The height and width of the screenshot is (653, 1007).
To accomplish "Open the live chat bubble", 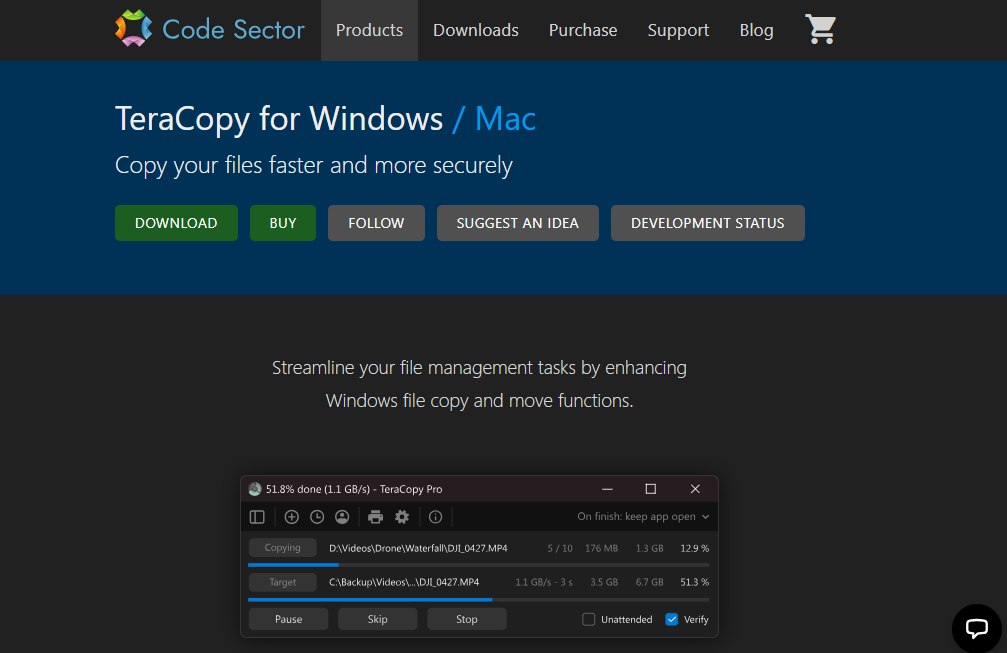I will (x=976, y=628).
